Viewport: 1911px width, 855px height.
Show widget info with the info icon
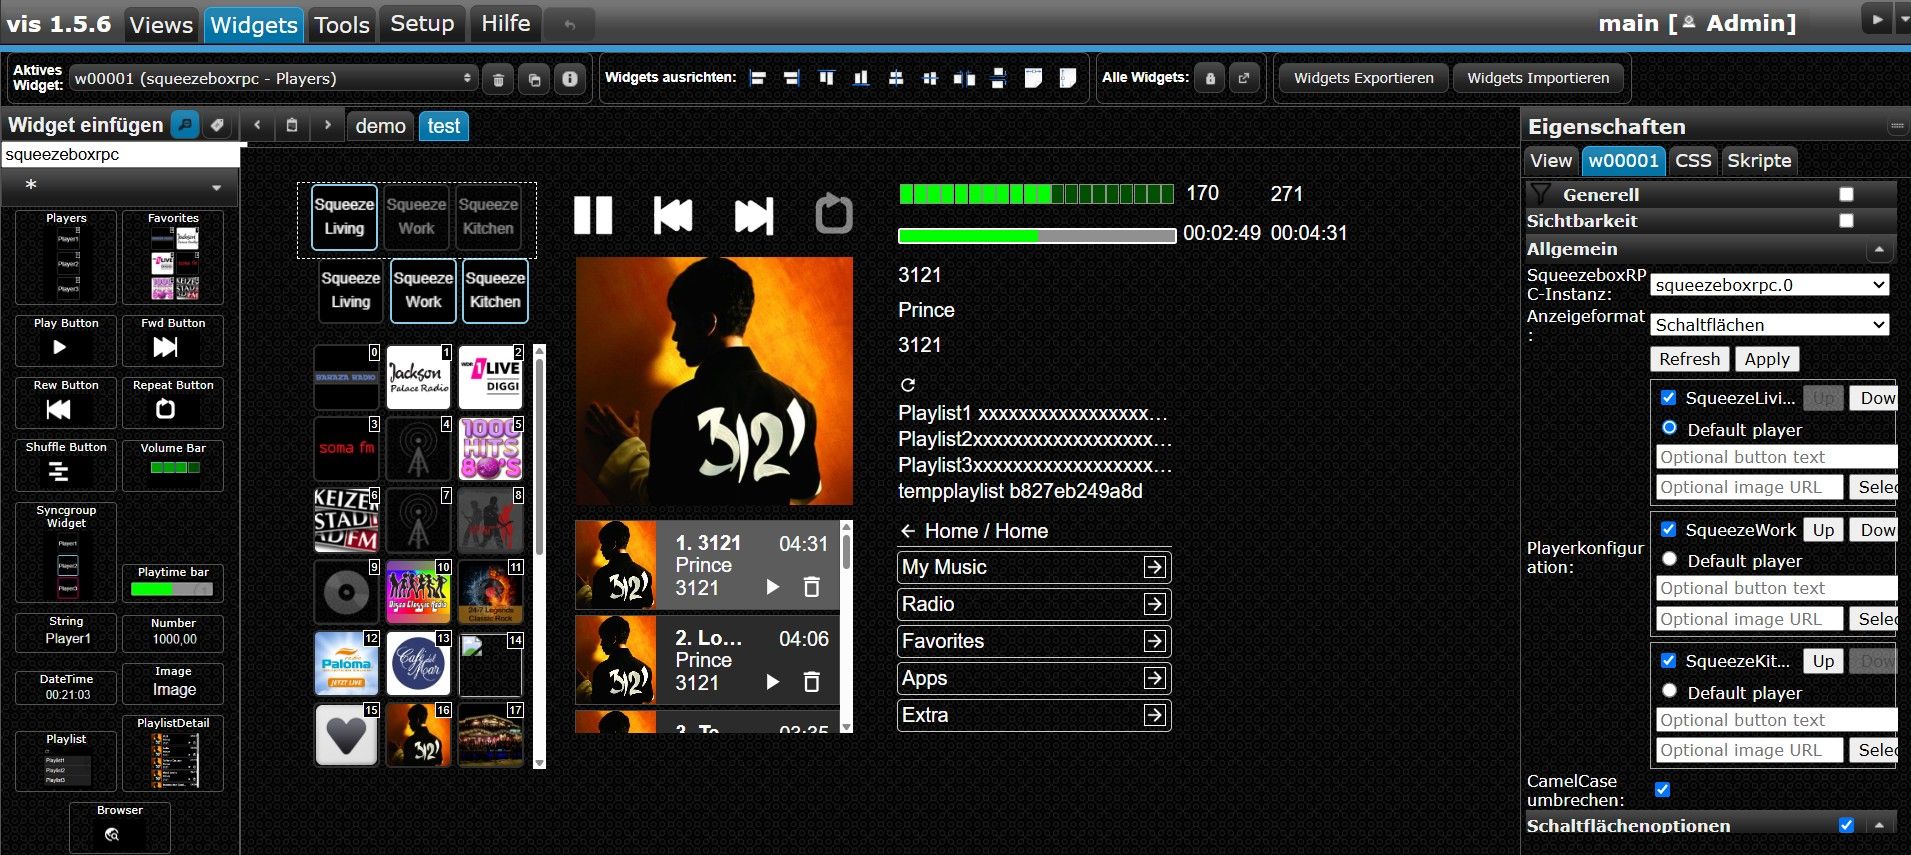coord(570,79)
